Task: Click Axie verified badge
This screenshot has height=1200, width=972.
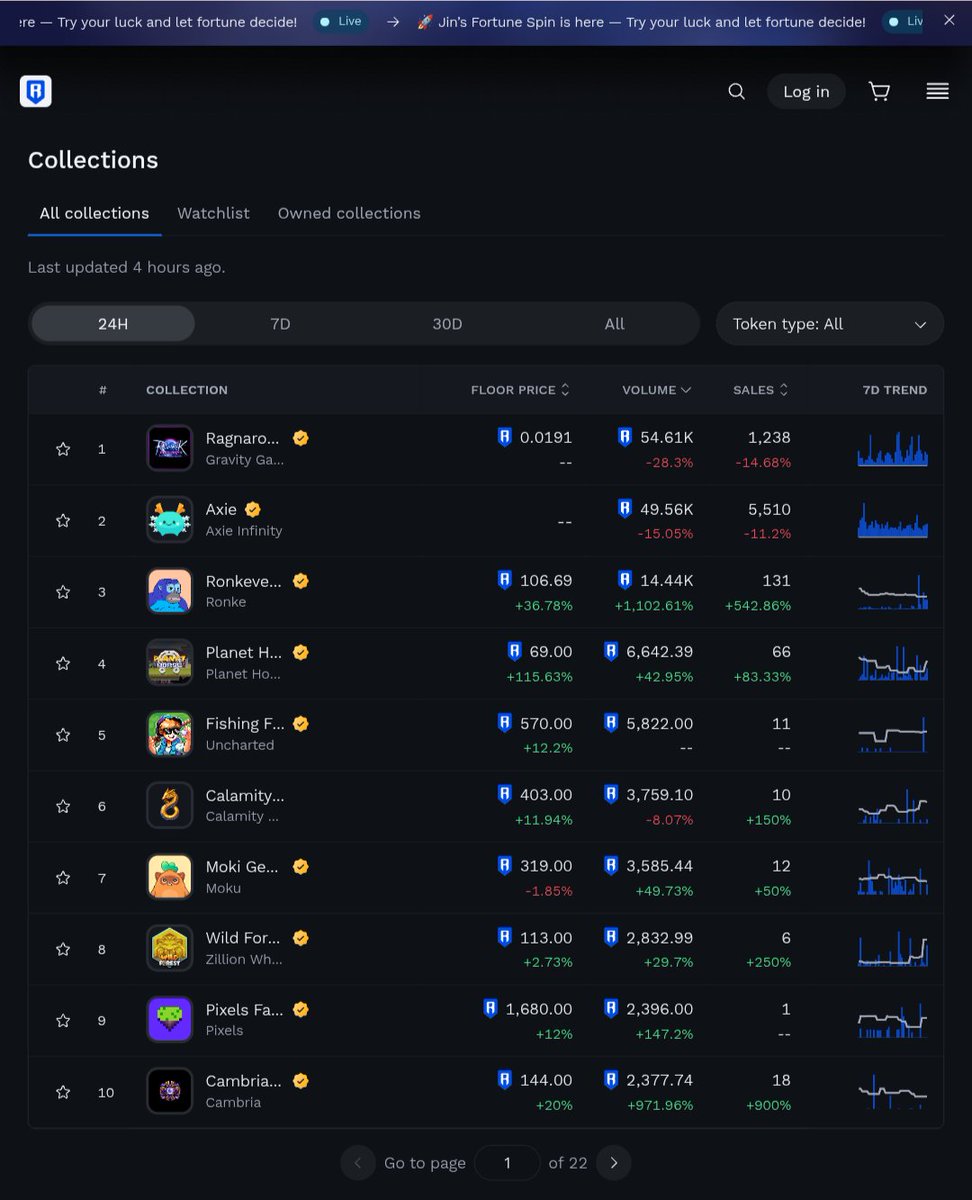Action: point(253,509)
